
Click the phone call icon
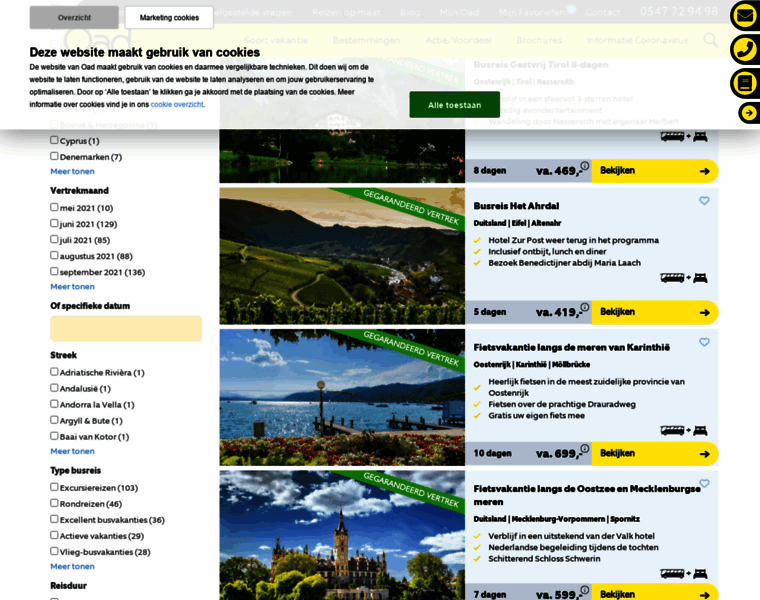click(745, 49)
